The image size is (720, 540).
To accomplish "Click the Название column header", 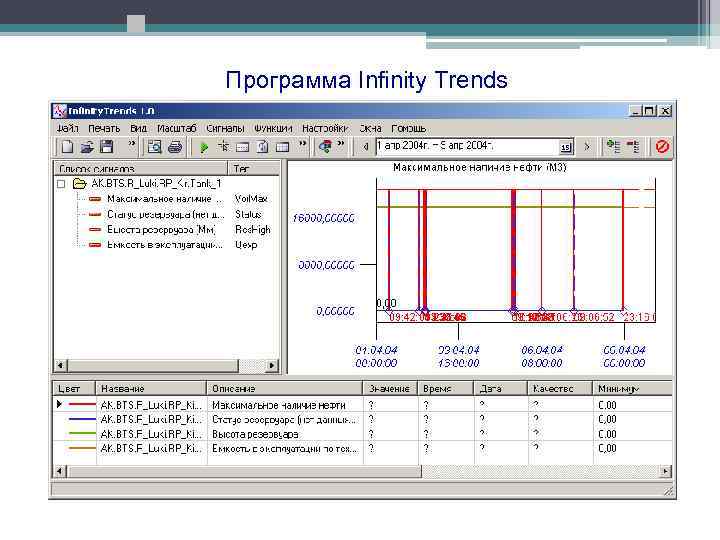I will [x=151, y=388].
